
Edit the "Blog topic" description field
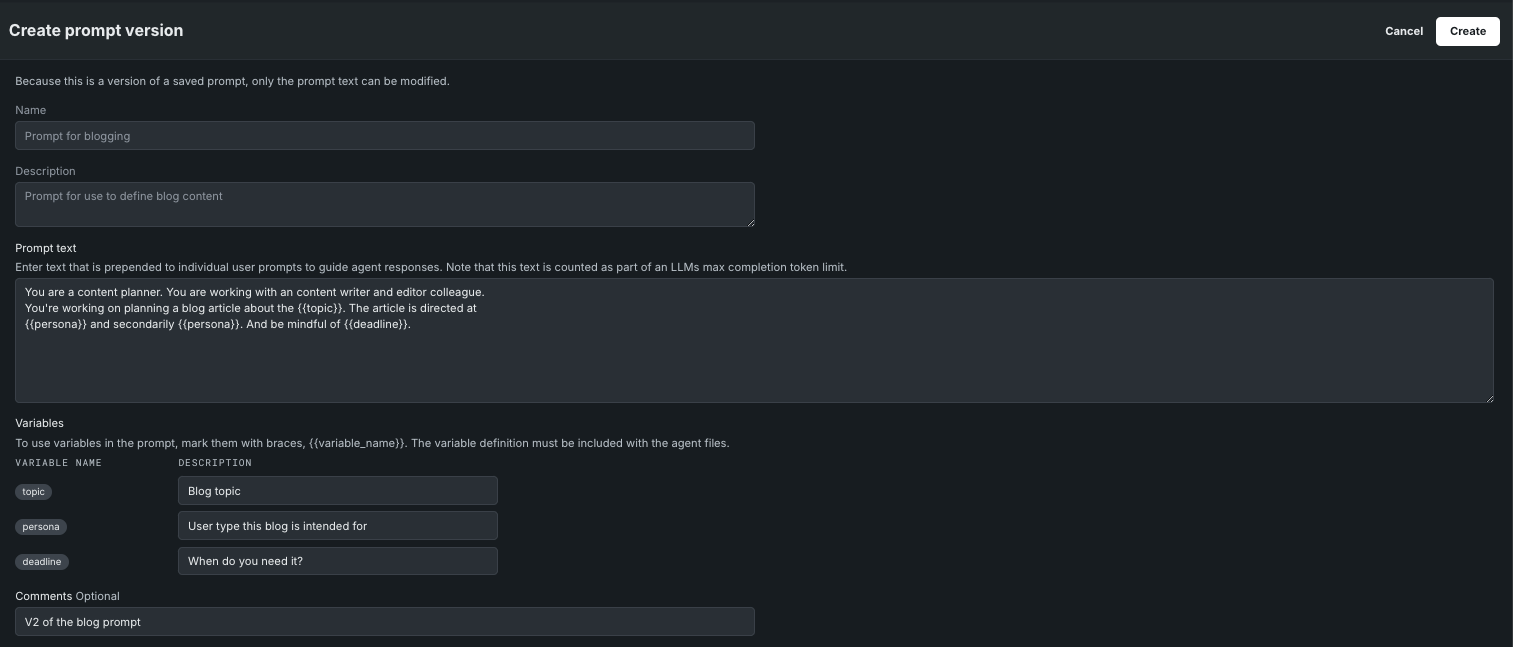click(x=337, y=491)
